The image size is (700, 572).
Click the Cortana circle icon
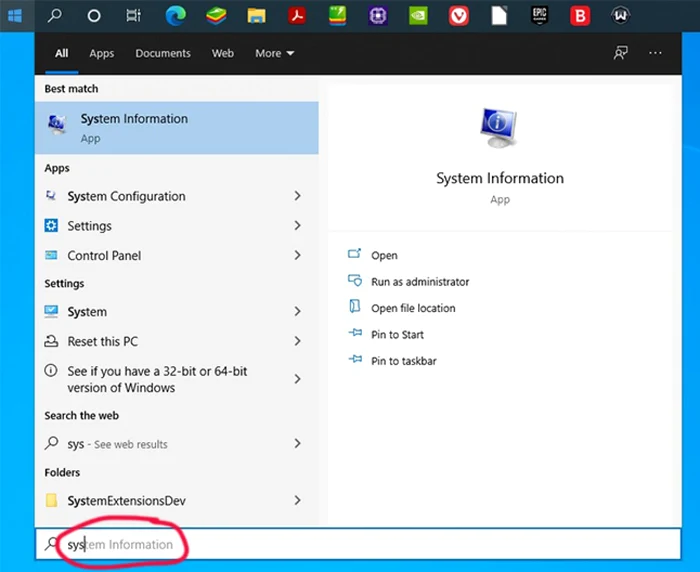coord(94,16)
